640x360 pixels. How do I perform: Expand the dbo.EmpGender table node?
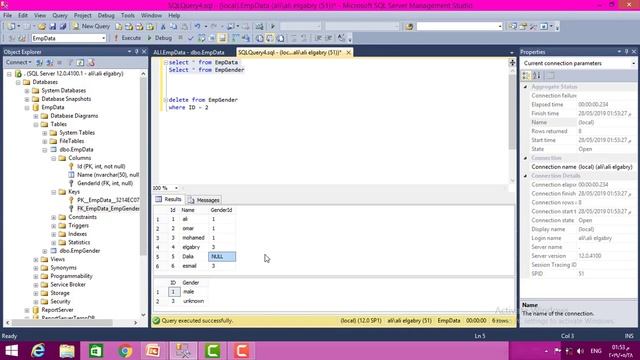click(x=45, y=251)
